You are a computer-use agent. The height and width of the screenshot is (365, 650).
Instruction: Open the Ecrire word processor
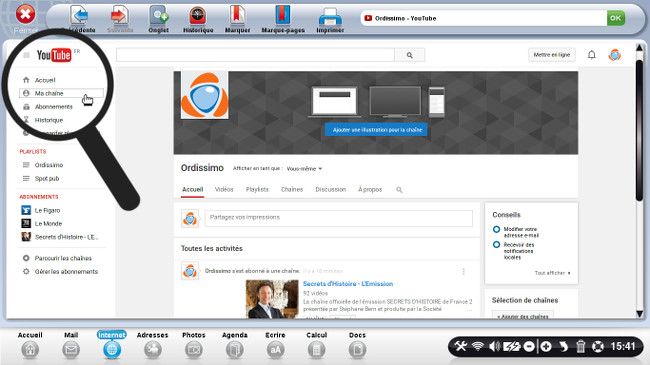point(276,350)
